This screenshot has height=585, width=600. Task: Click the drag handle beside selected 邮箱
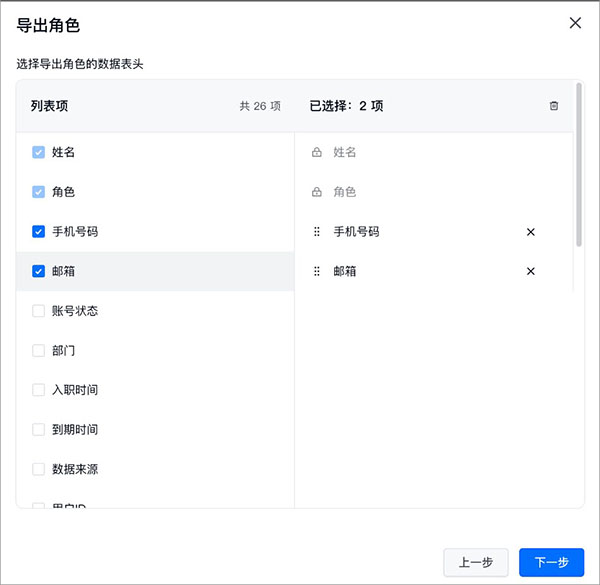point(317,271)
